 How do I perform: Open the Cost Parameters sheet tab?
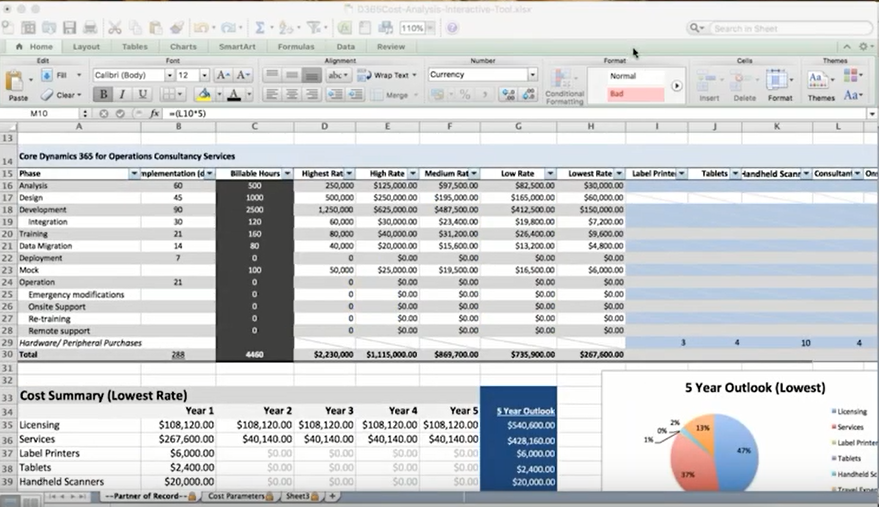[x=236, y=496]
